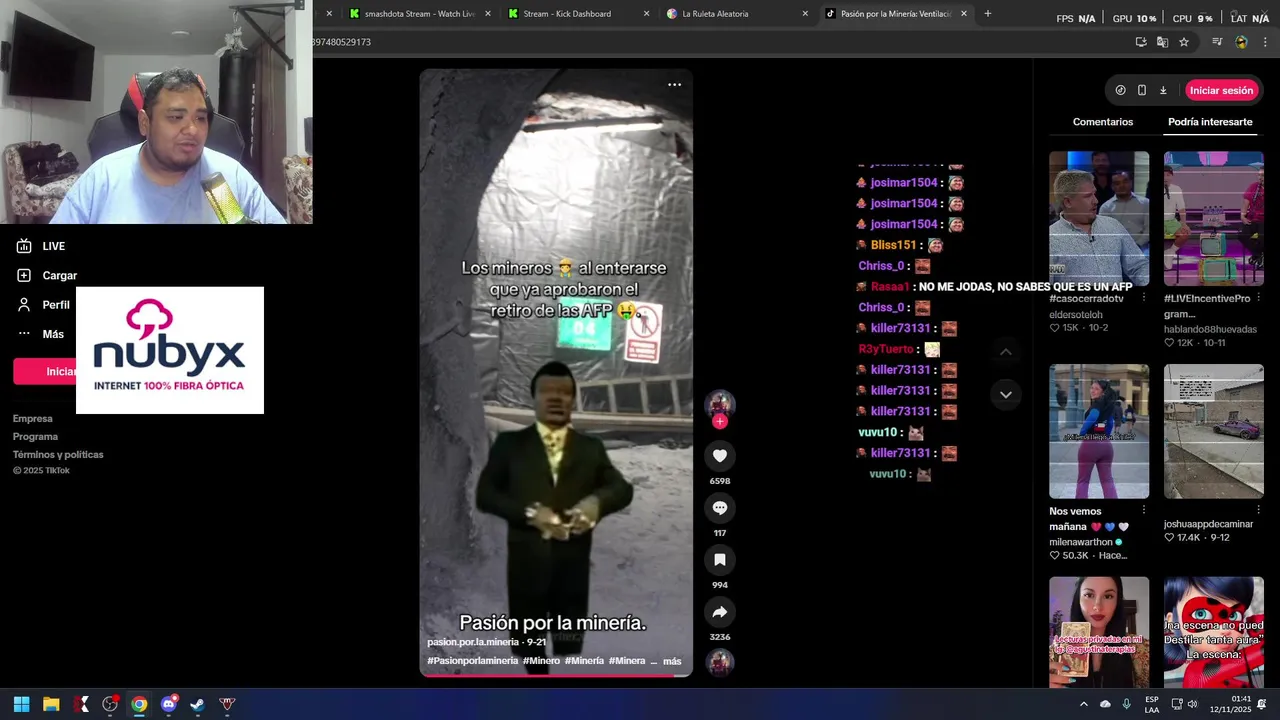Show hidden system tray icons chevron
Viewport: 1280px width, 720px height.
click(x=1083, y=704)
